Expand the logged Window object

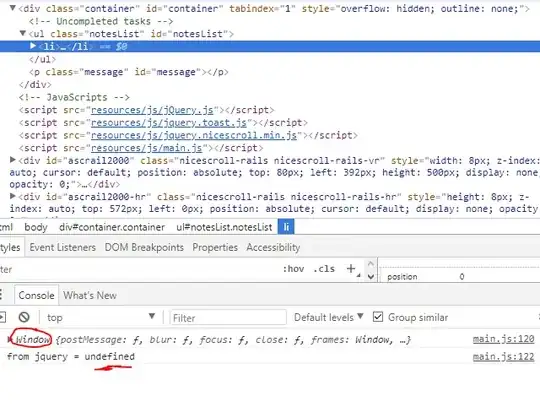click(x=10, y=340)
